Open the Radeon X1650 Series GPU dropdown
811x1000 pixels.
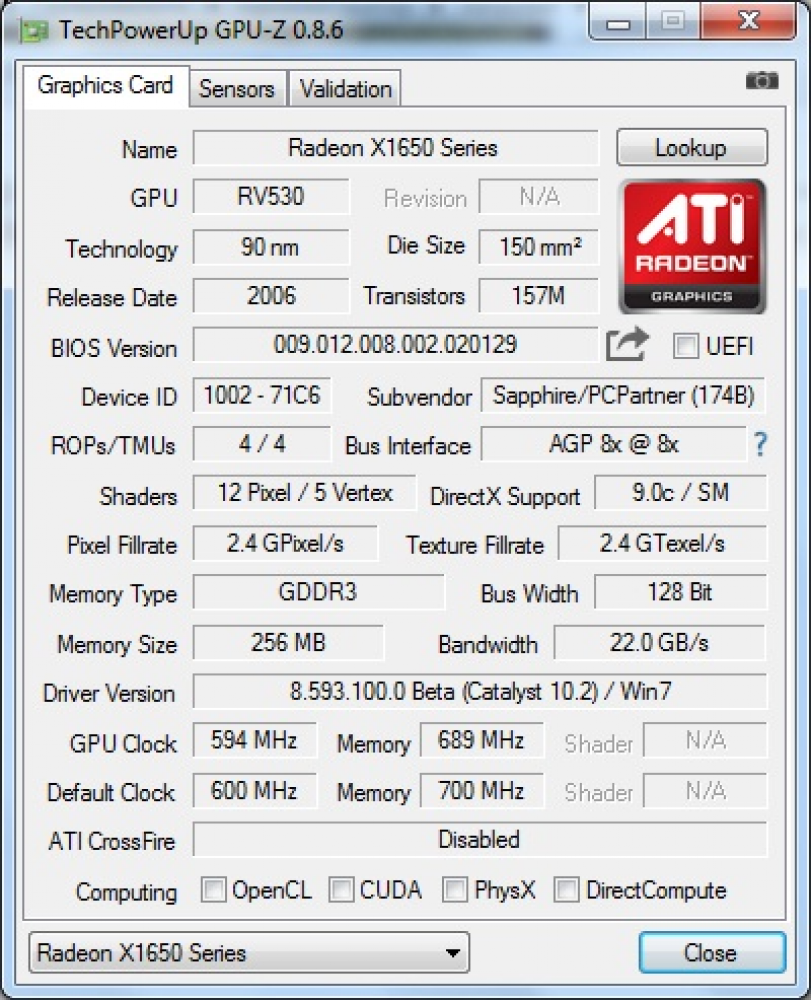tap(249, 953)
